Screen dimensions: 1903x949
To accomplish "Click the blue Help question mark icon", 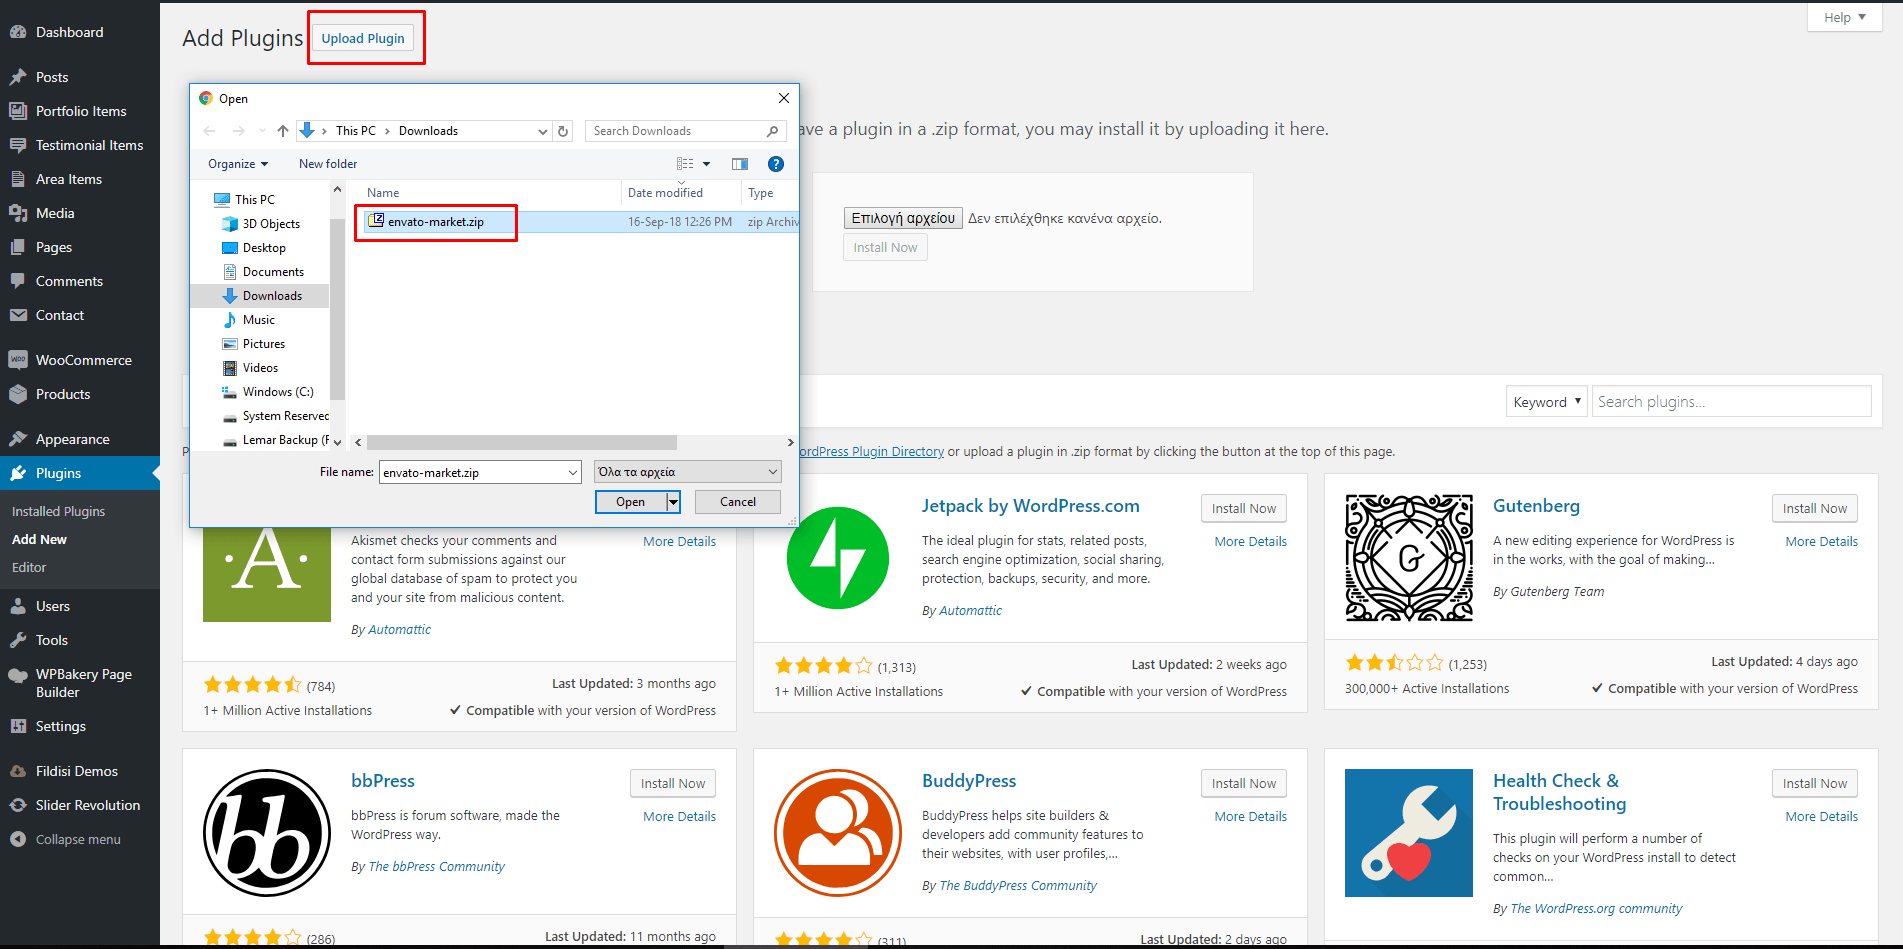I will click(775, 164).
